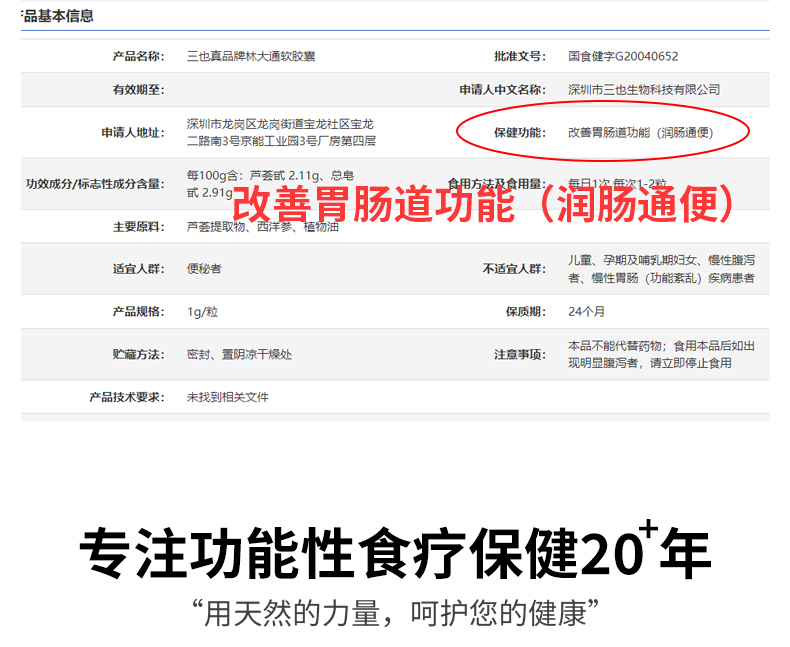Select the applicant address text

[280, 133]
